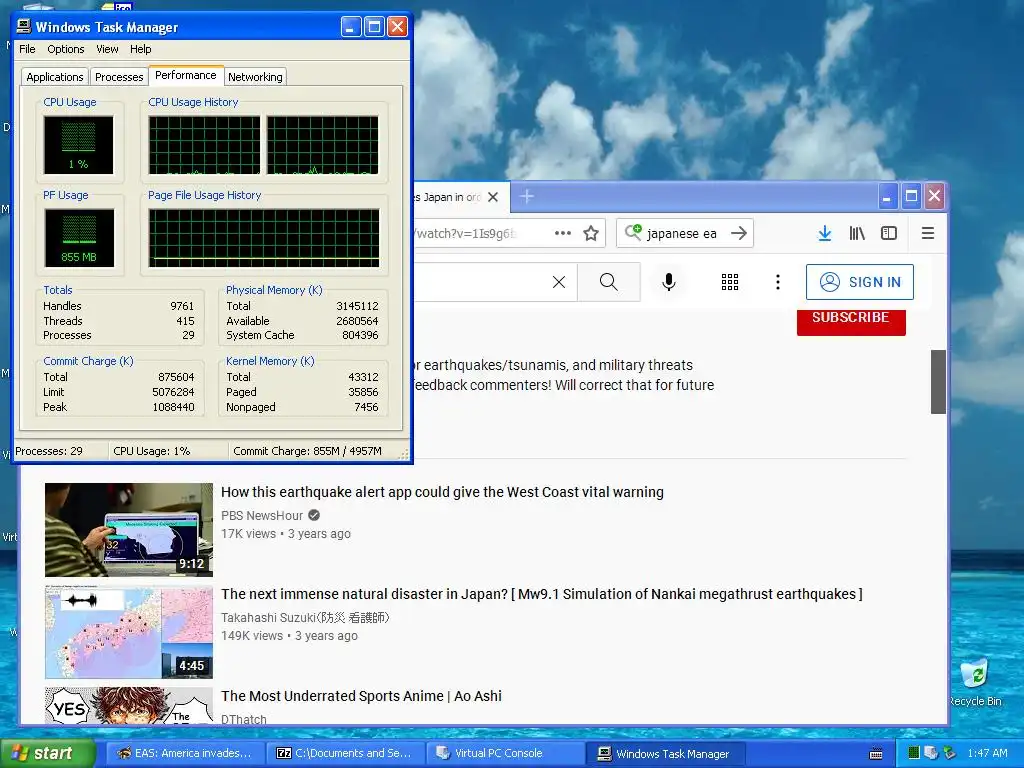Screen dimensions: 1024x768
Task: Switch to the Applications tab
Action: click(55, 77)
